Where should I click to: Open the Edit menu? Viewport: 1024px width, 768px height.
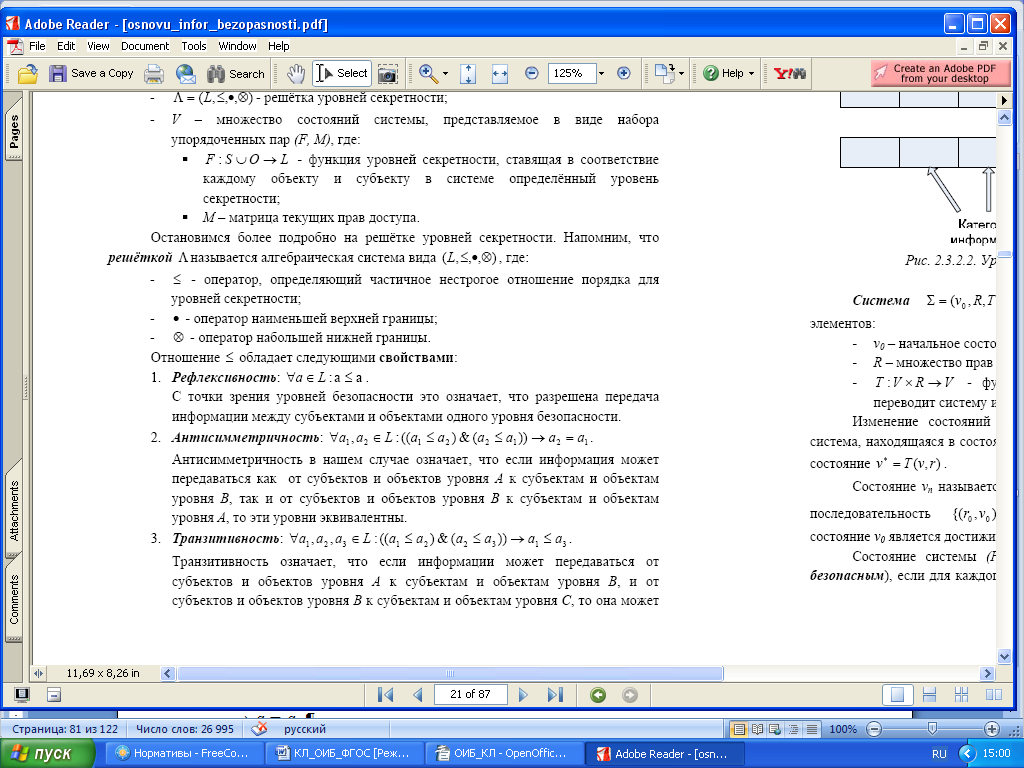pyautogui.click(x=66, y=46)
